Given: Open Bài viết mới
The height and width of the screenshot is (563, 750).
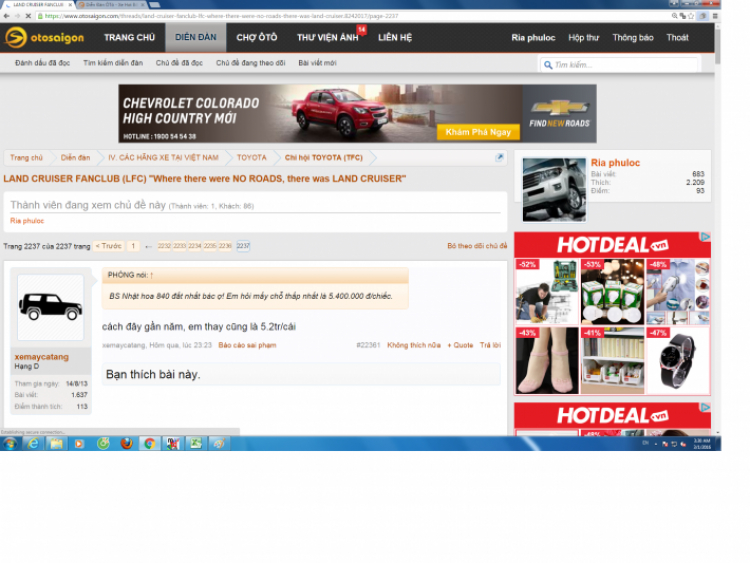Looking at the screenshot, I should [x=317, y=63].
